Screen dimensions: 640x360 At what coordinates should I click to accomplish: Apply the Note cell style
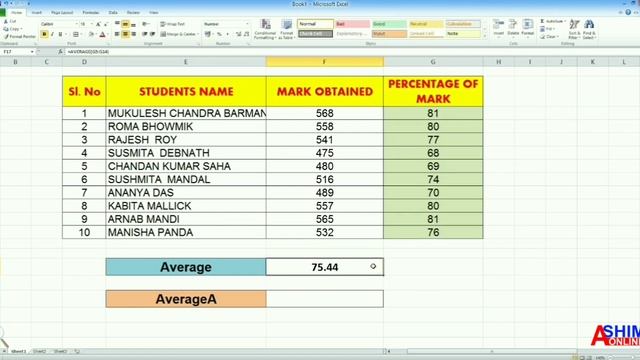(463, 34)
